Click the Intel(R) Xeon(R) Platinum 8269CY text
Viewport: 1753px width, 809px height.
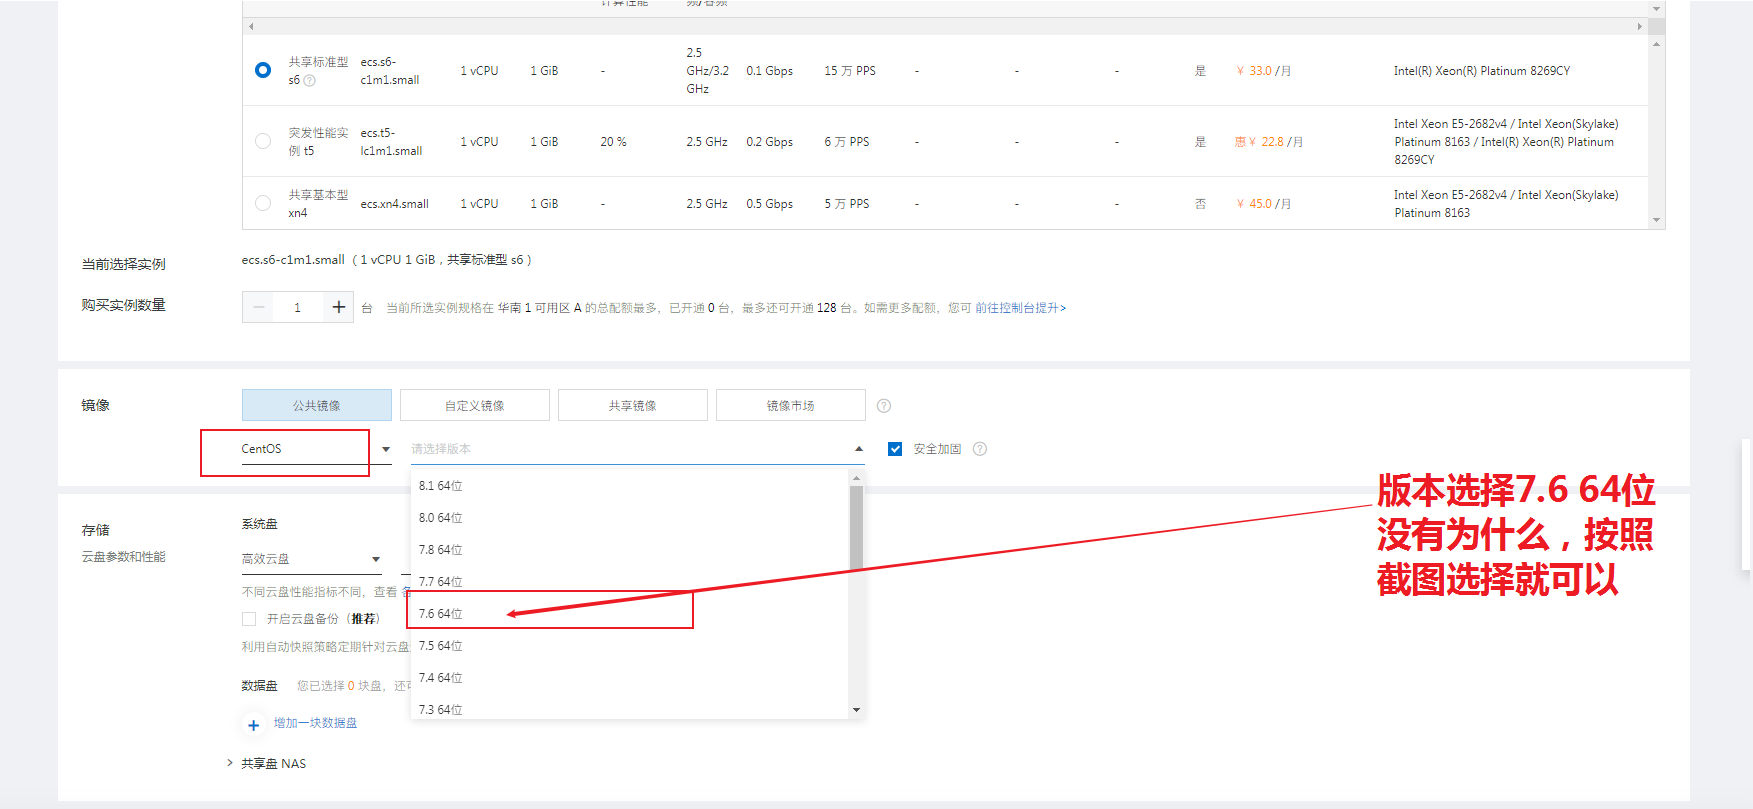(1482, 71)
